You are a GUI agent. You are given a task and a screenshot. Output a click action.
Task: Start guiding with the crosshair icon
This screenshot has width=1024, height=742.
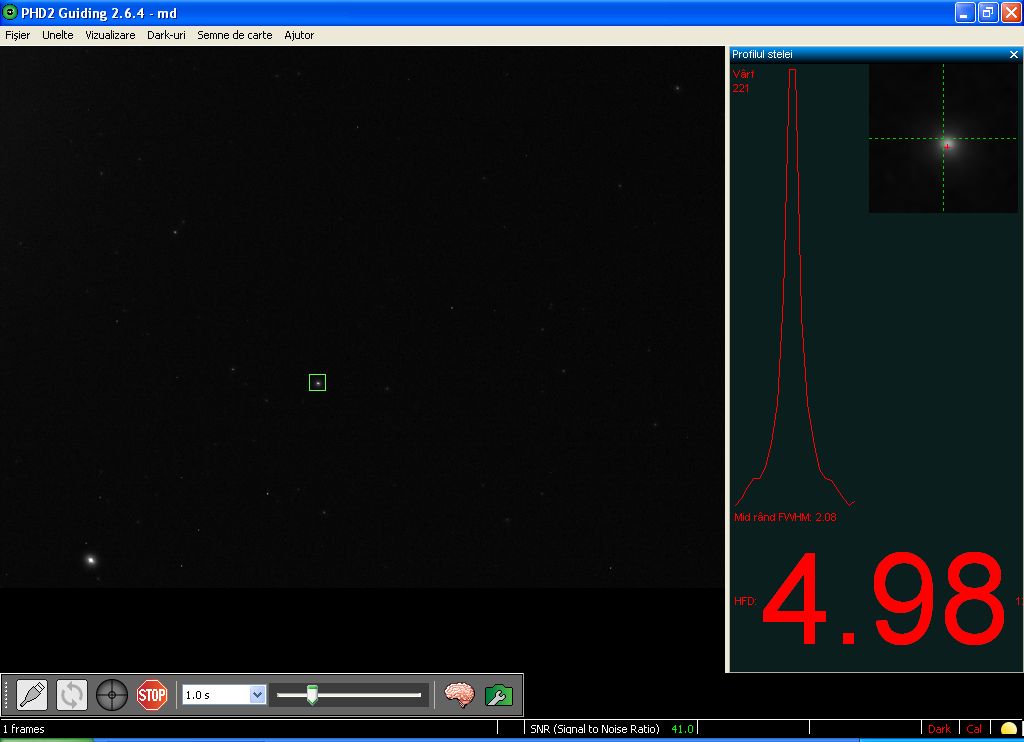tap(111, 694)
